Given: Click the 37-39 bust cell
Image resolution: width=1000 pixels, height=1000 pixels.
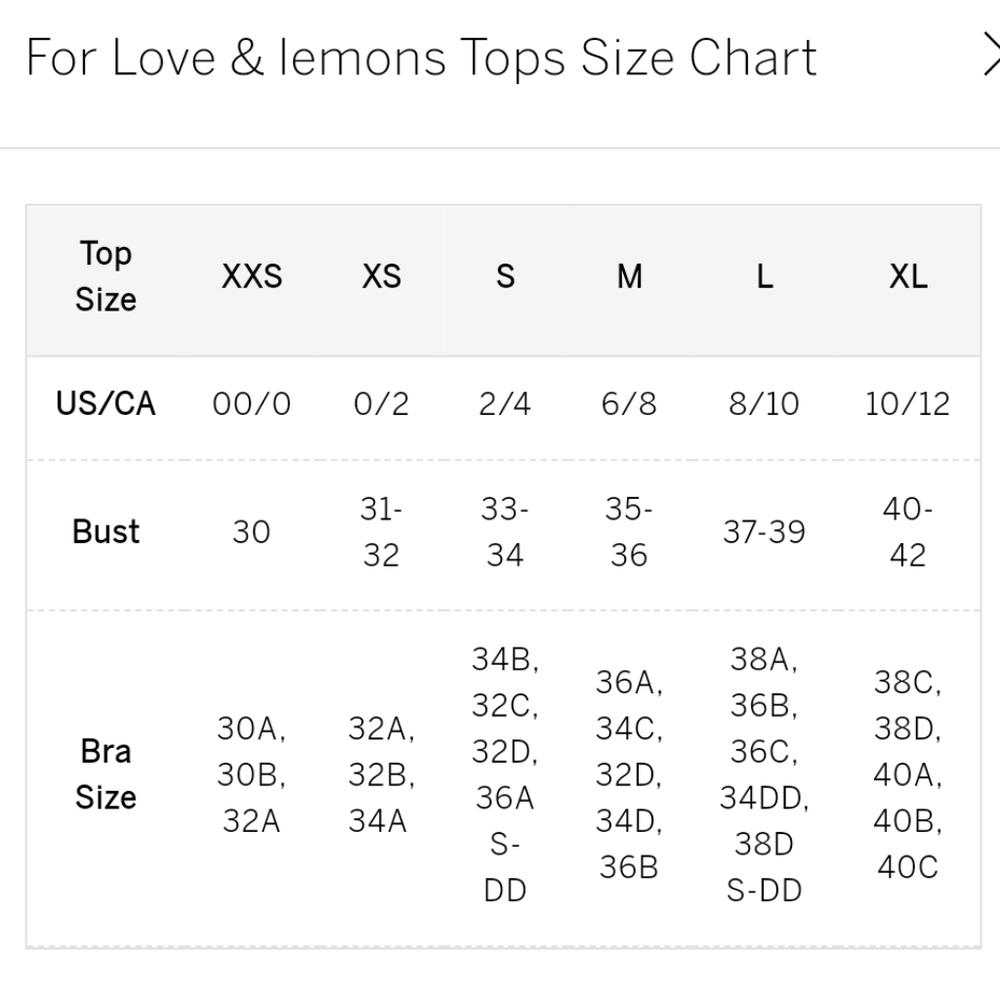Looking at the screenshot, I should [764, 532].
